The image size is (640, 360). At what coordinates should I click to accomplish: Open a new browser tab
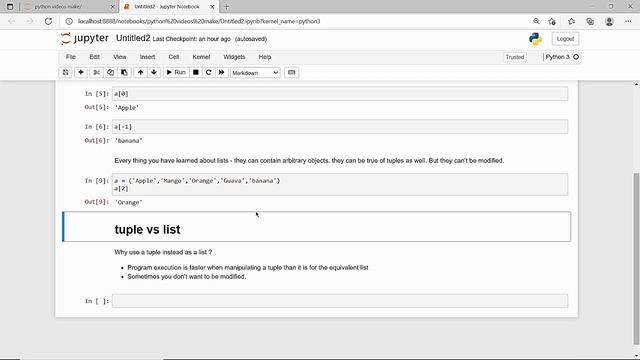(x=227, y=7)
